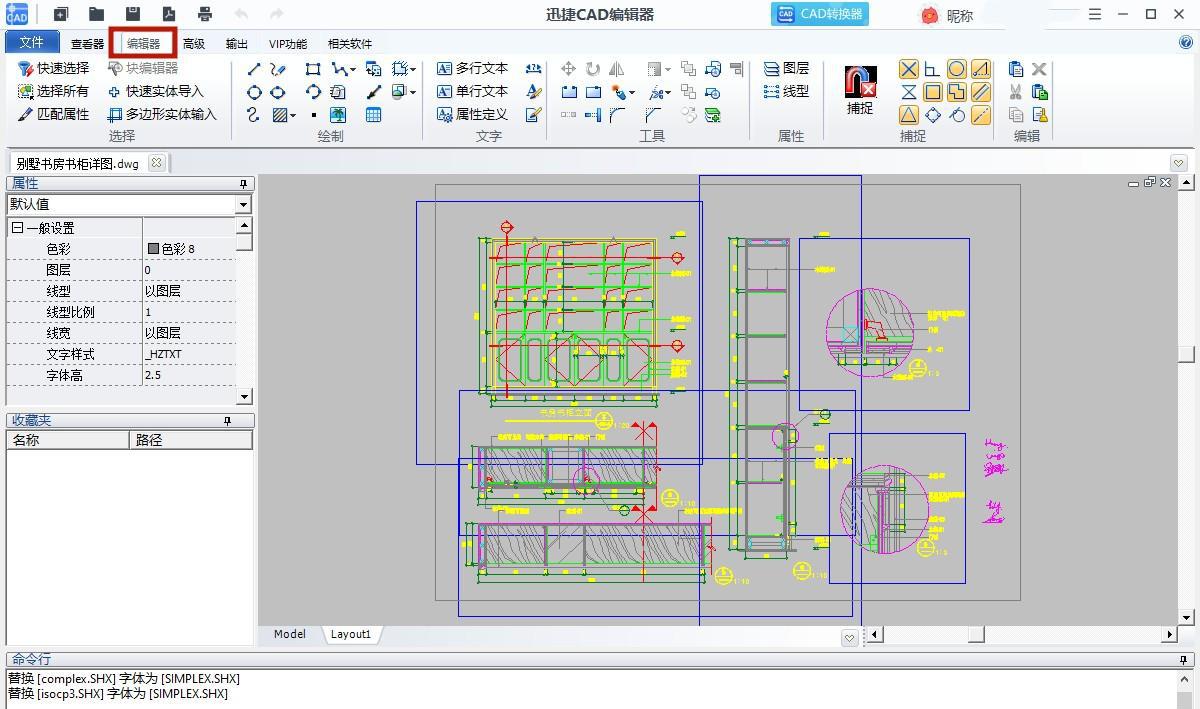1200x709 pixels.
Task: Expand the polyline tool dropdown arrow
Action: coord(353,70)
